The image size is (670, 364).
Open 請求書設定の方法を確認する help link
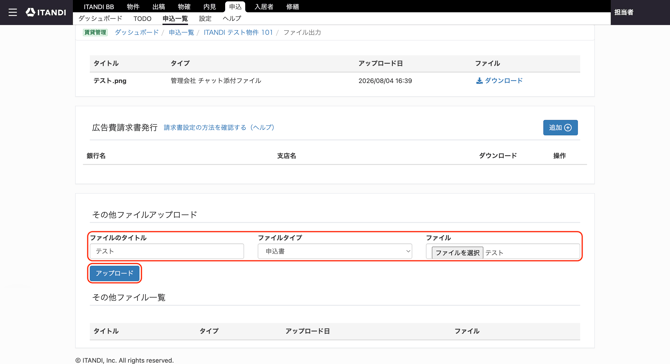coord(219,127)
